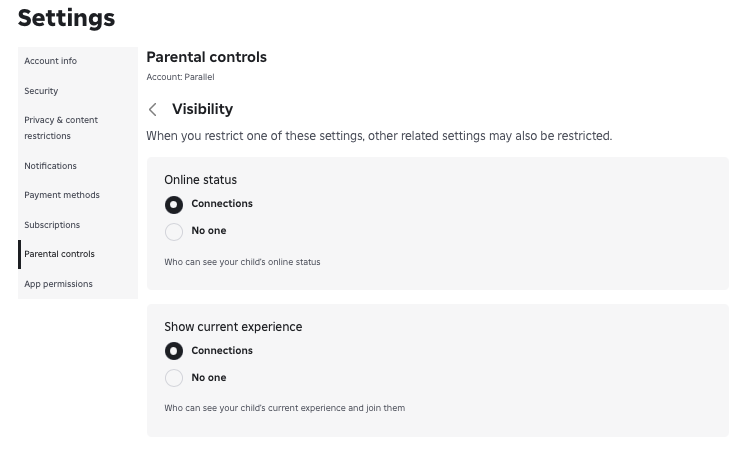Screen dimensions: 752x456
Task: Click the No one label under Show current experience
Action: point(209,378)
